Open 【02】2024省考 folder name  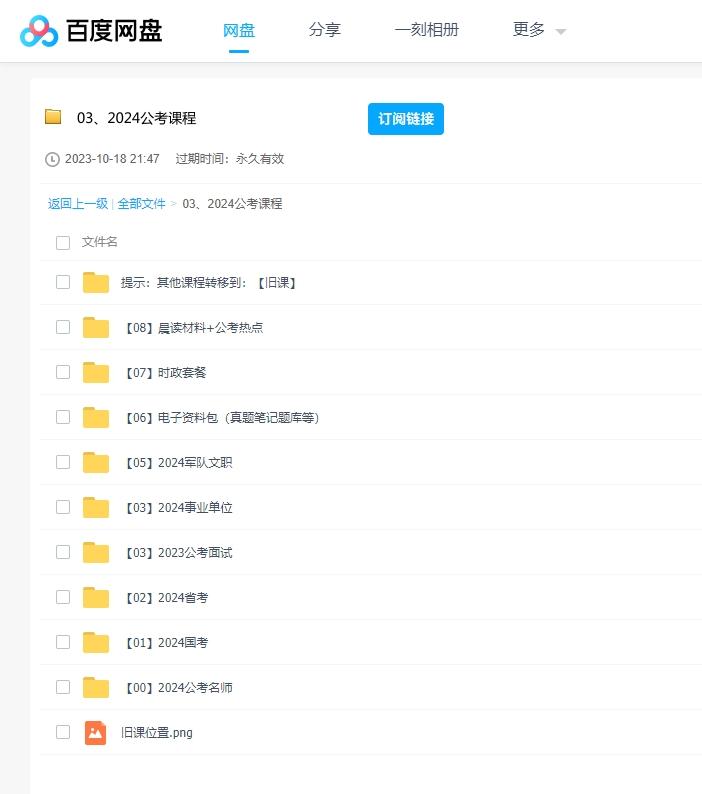165,598
